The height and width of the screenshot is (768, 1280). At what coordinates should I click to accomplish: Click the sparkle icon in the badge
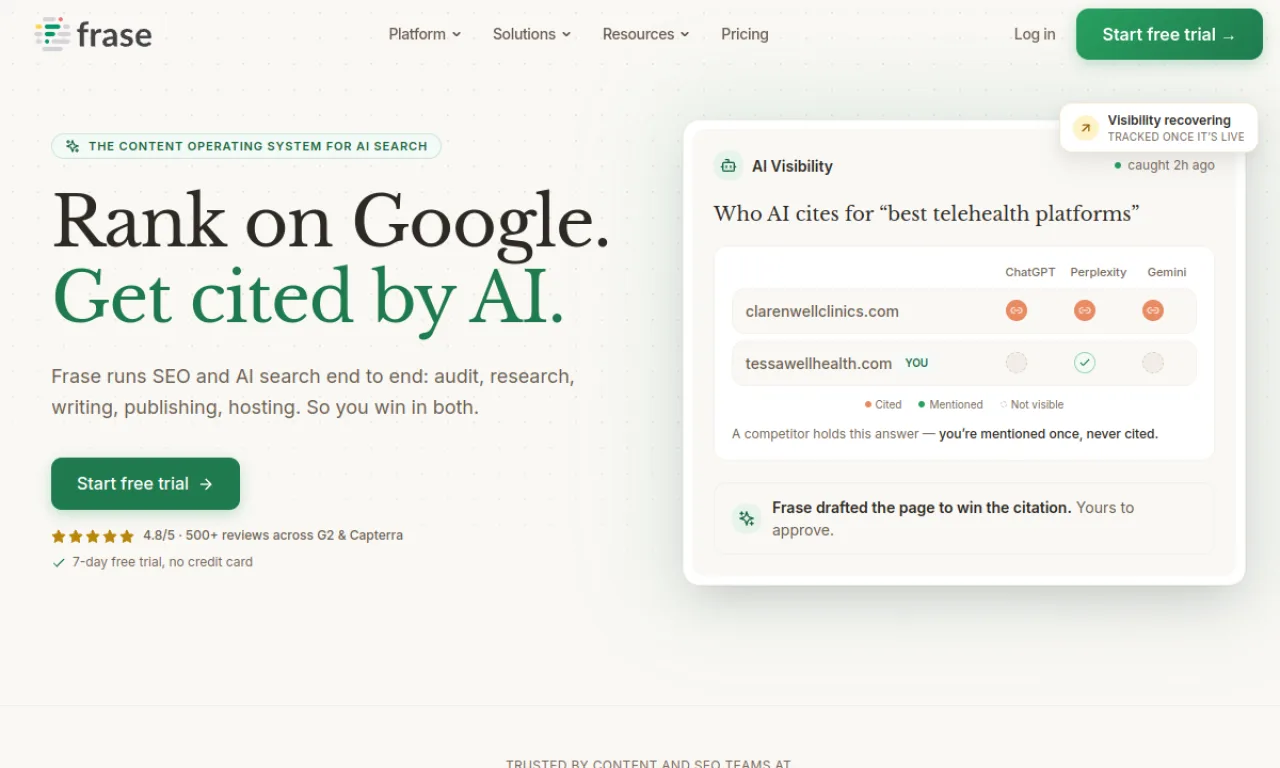tap(72, 146)
